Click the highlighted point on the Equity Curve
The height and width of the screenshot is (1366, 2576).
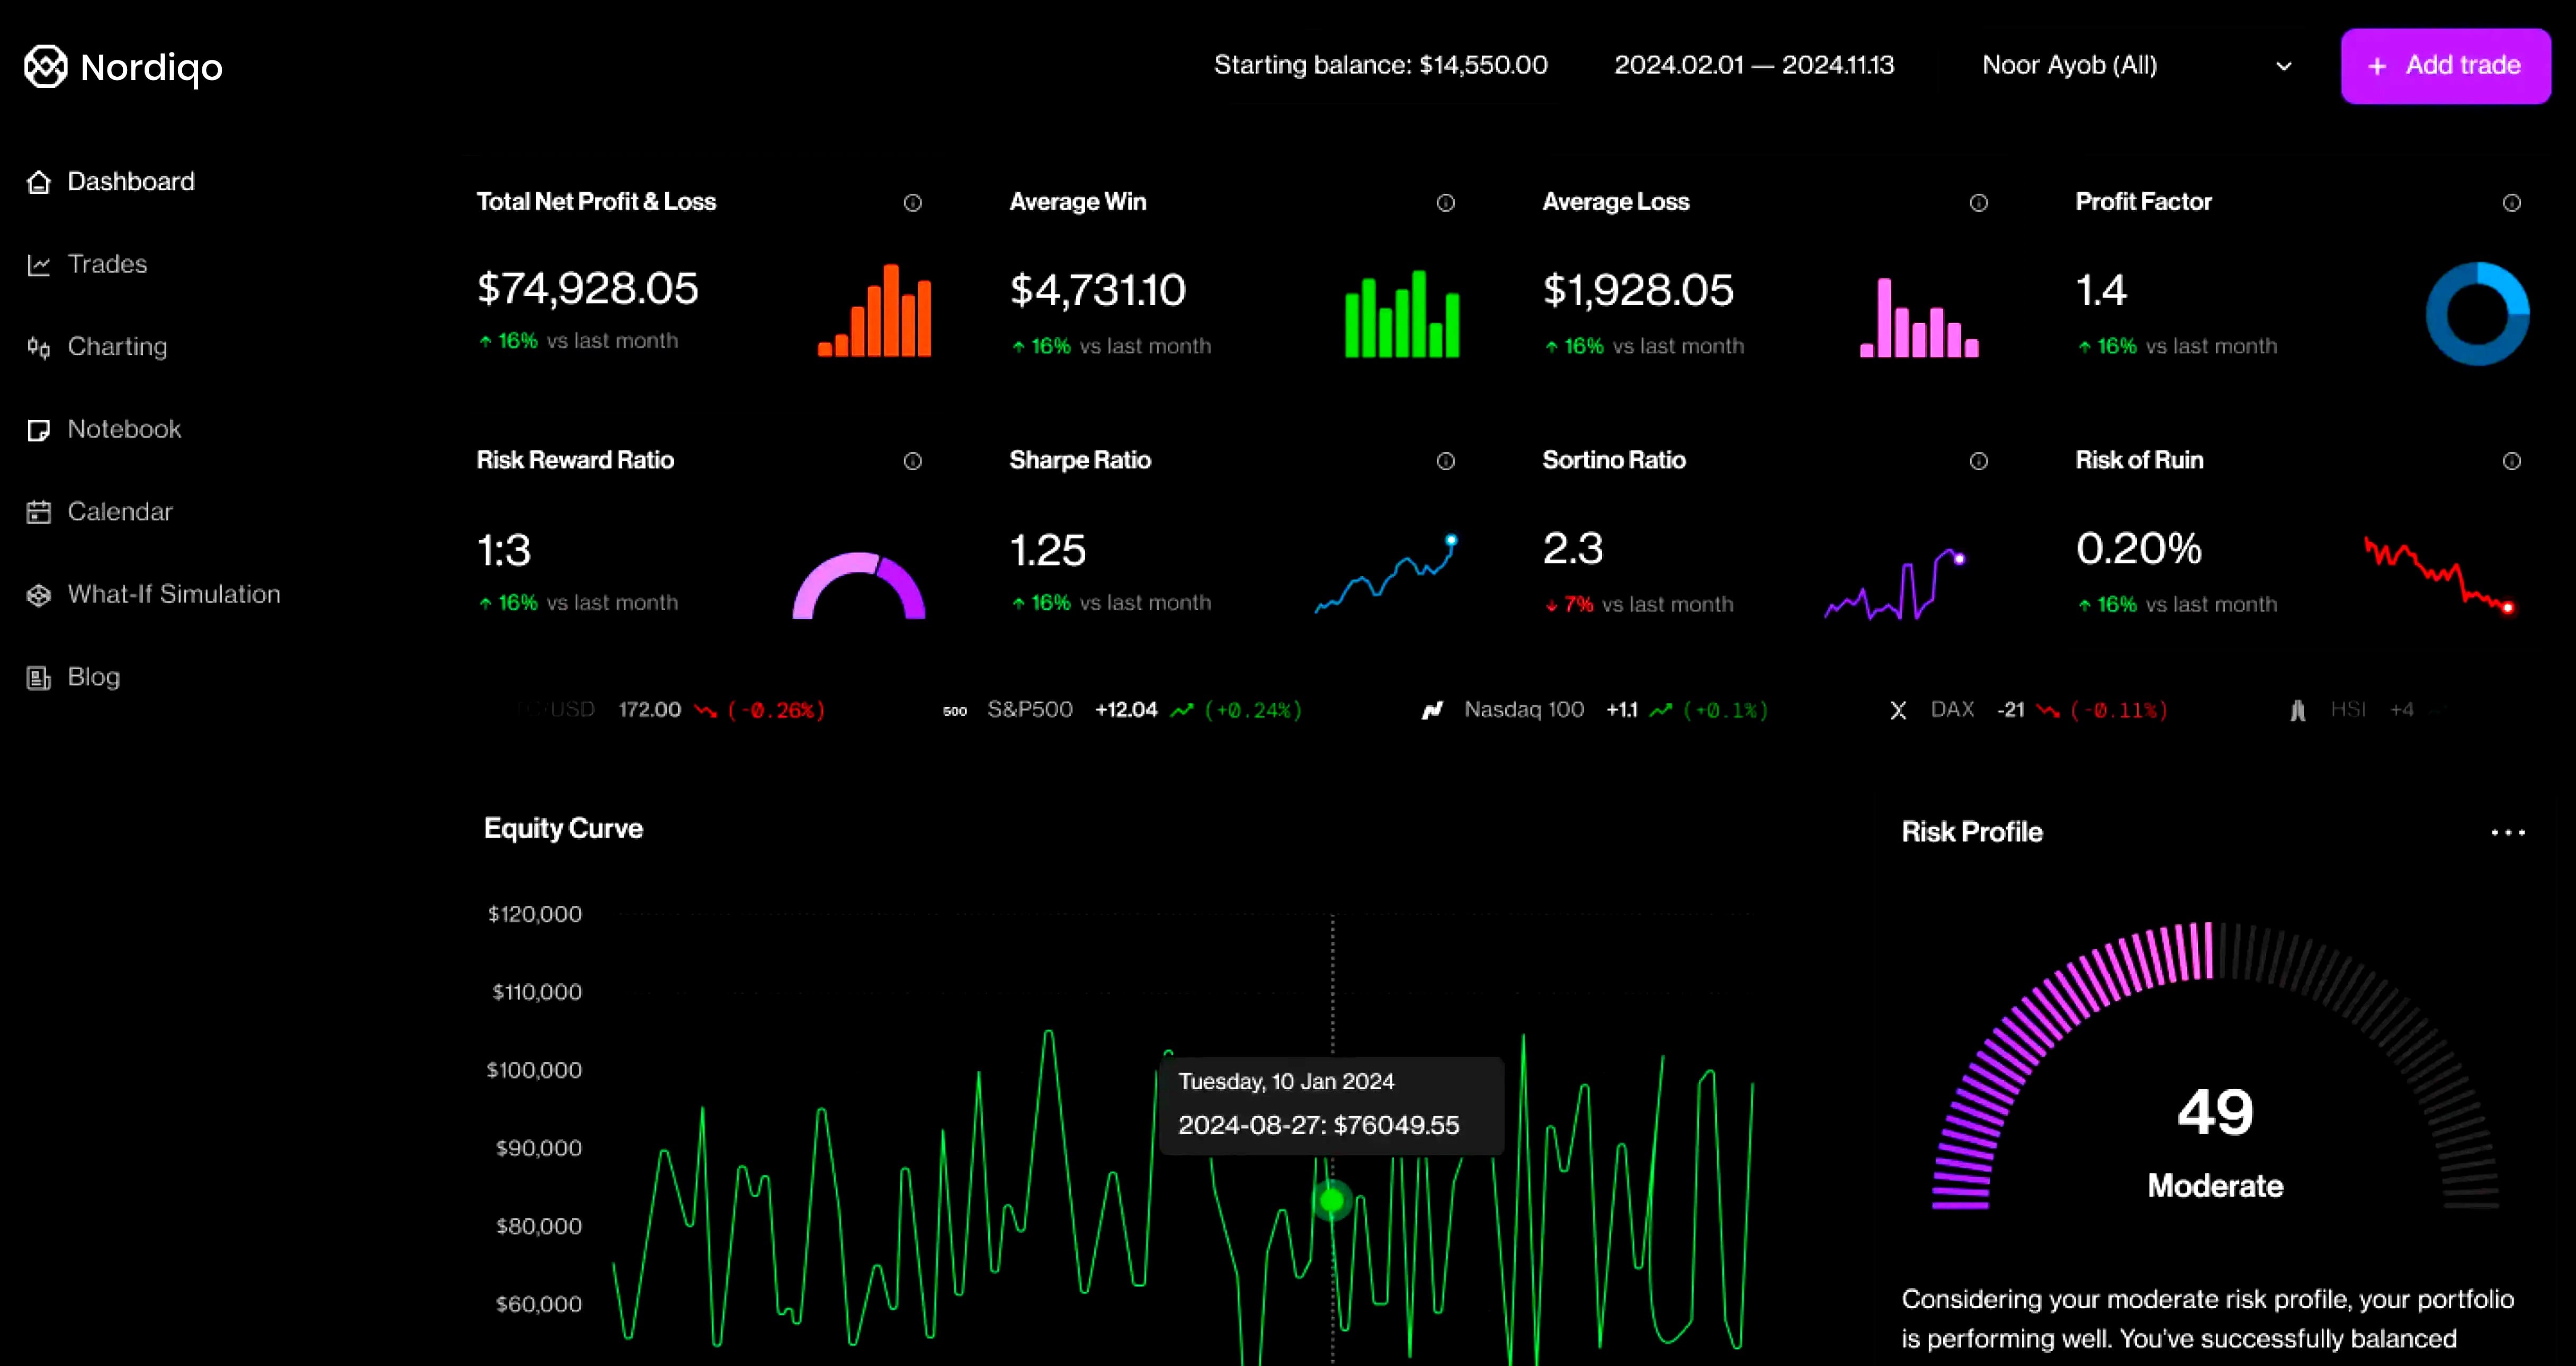tap(1331, 1199)
